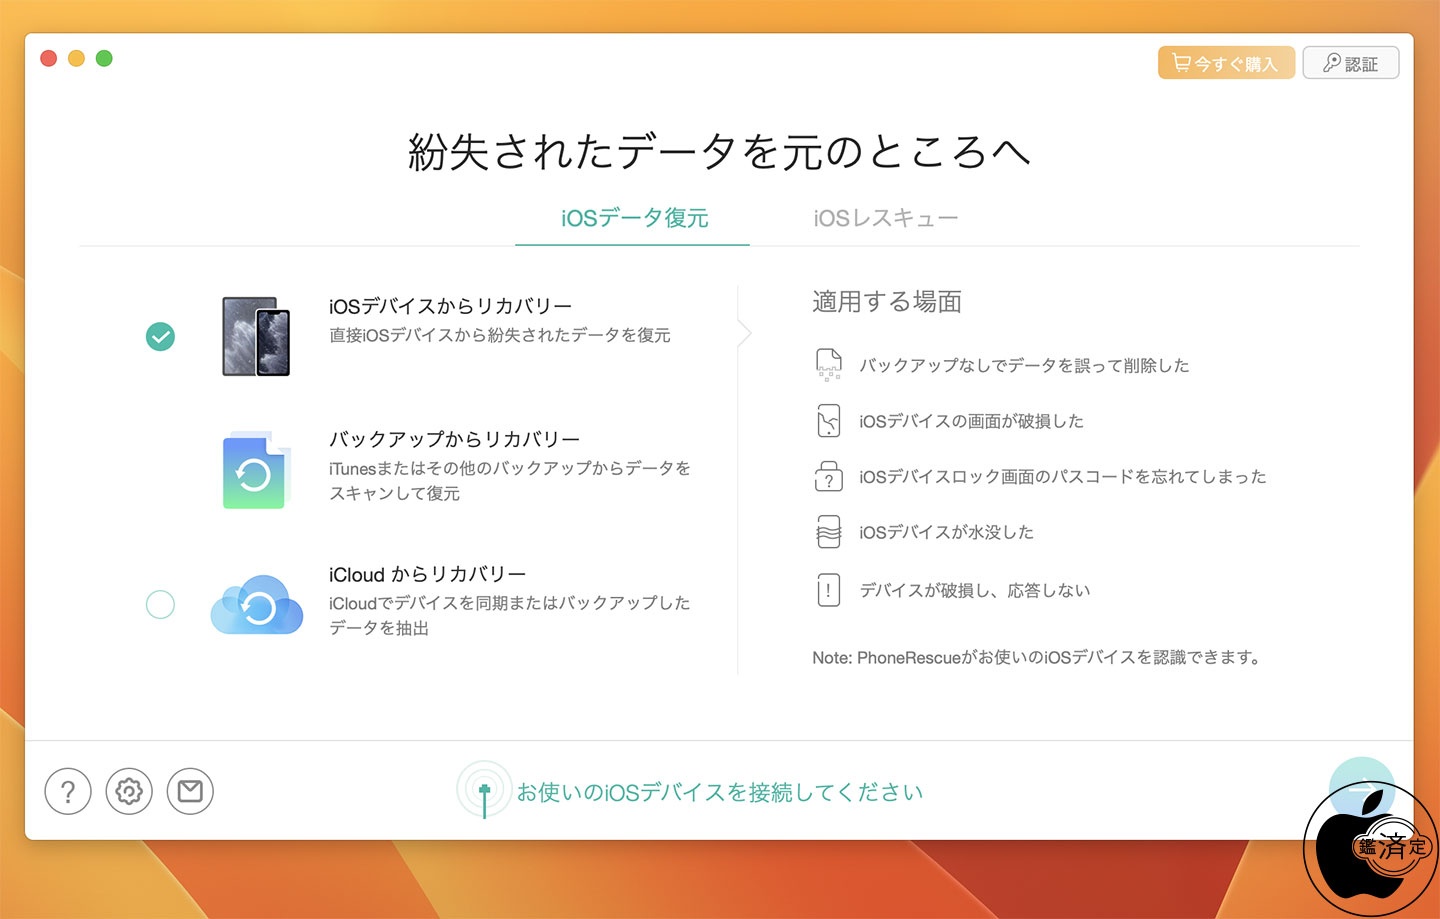Screen dimensions: 1440x919
Task: Select the checked iOS device recovery radio
Action: (x=160, y=337)
